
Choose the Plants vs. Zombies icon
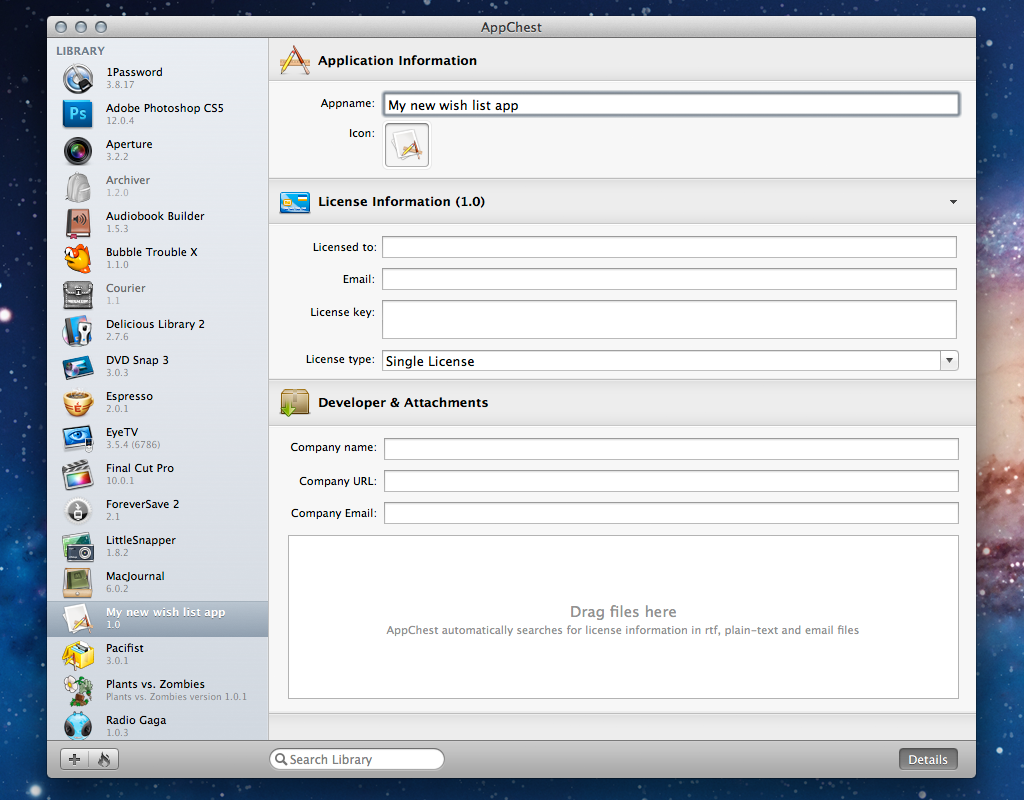pos(78,690)
